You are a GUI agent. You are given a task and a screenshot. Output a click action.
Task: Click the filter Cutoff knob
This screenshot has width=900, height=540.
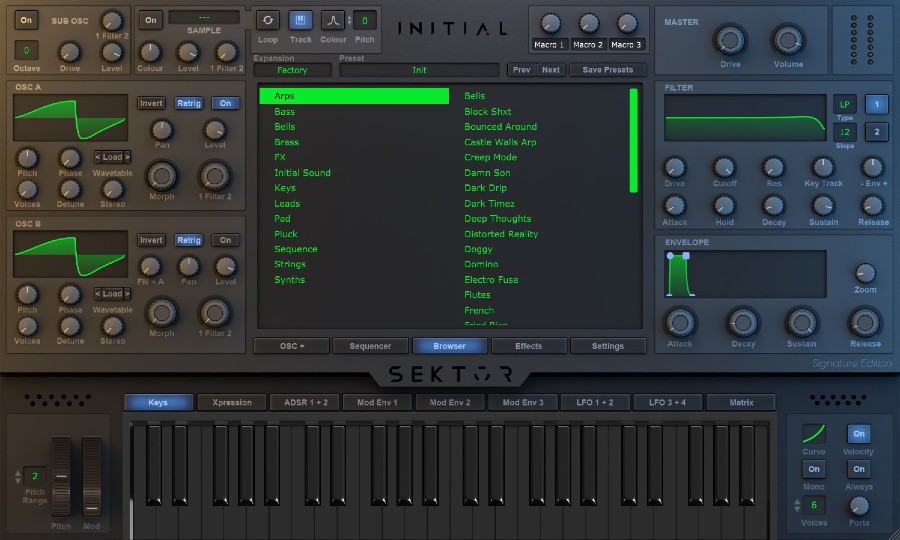point(724,167)
